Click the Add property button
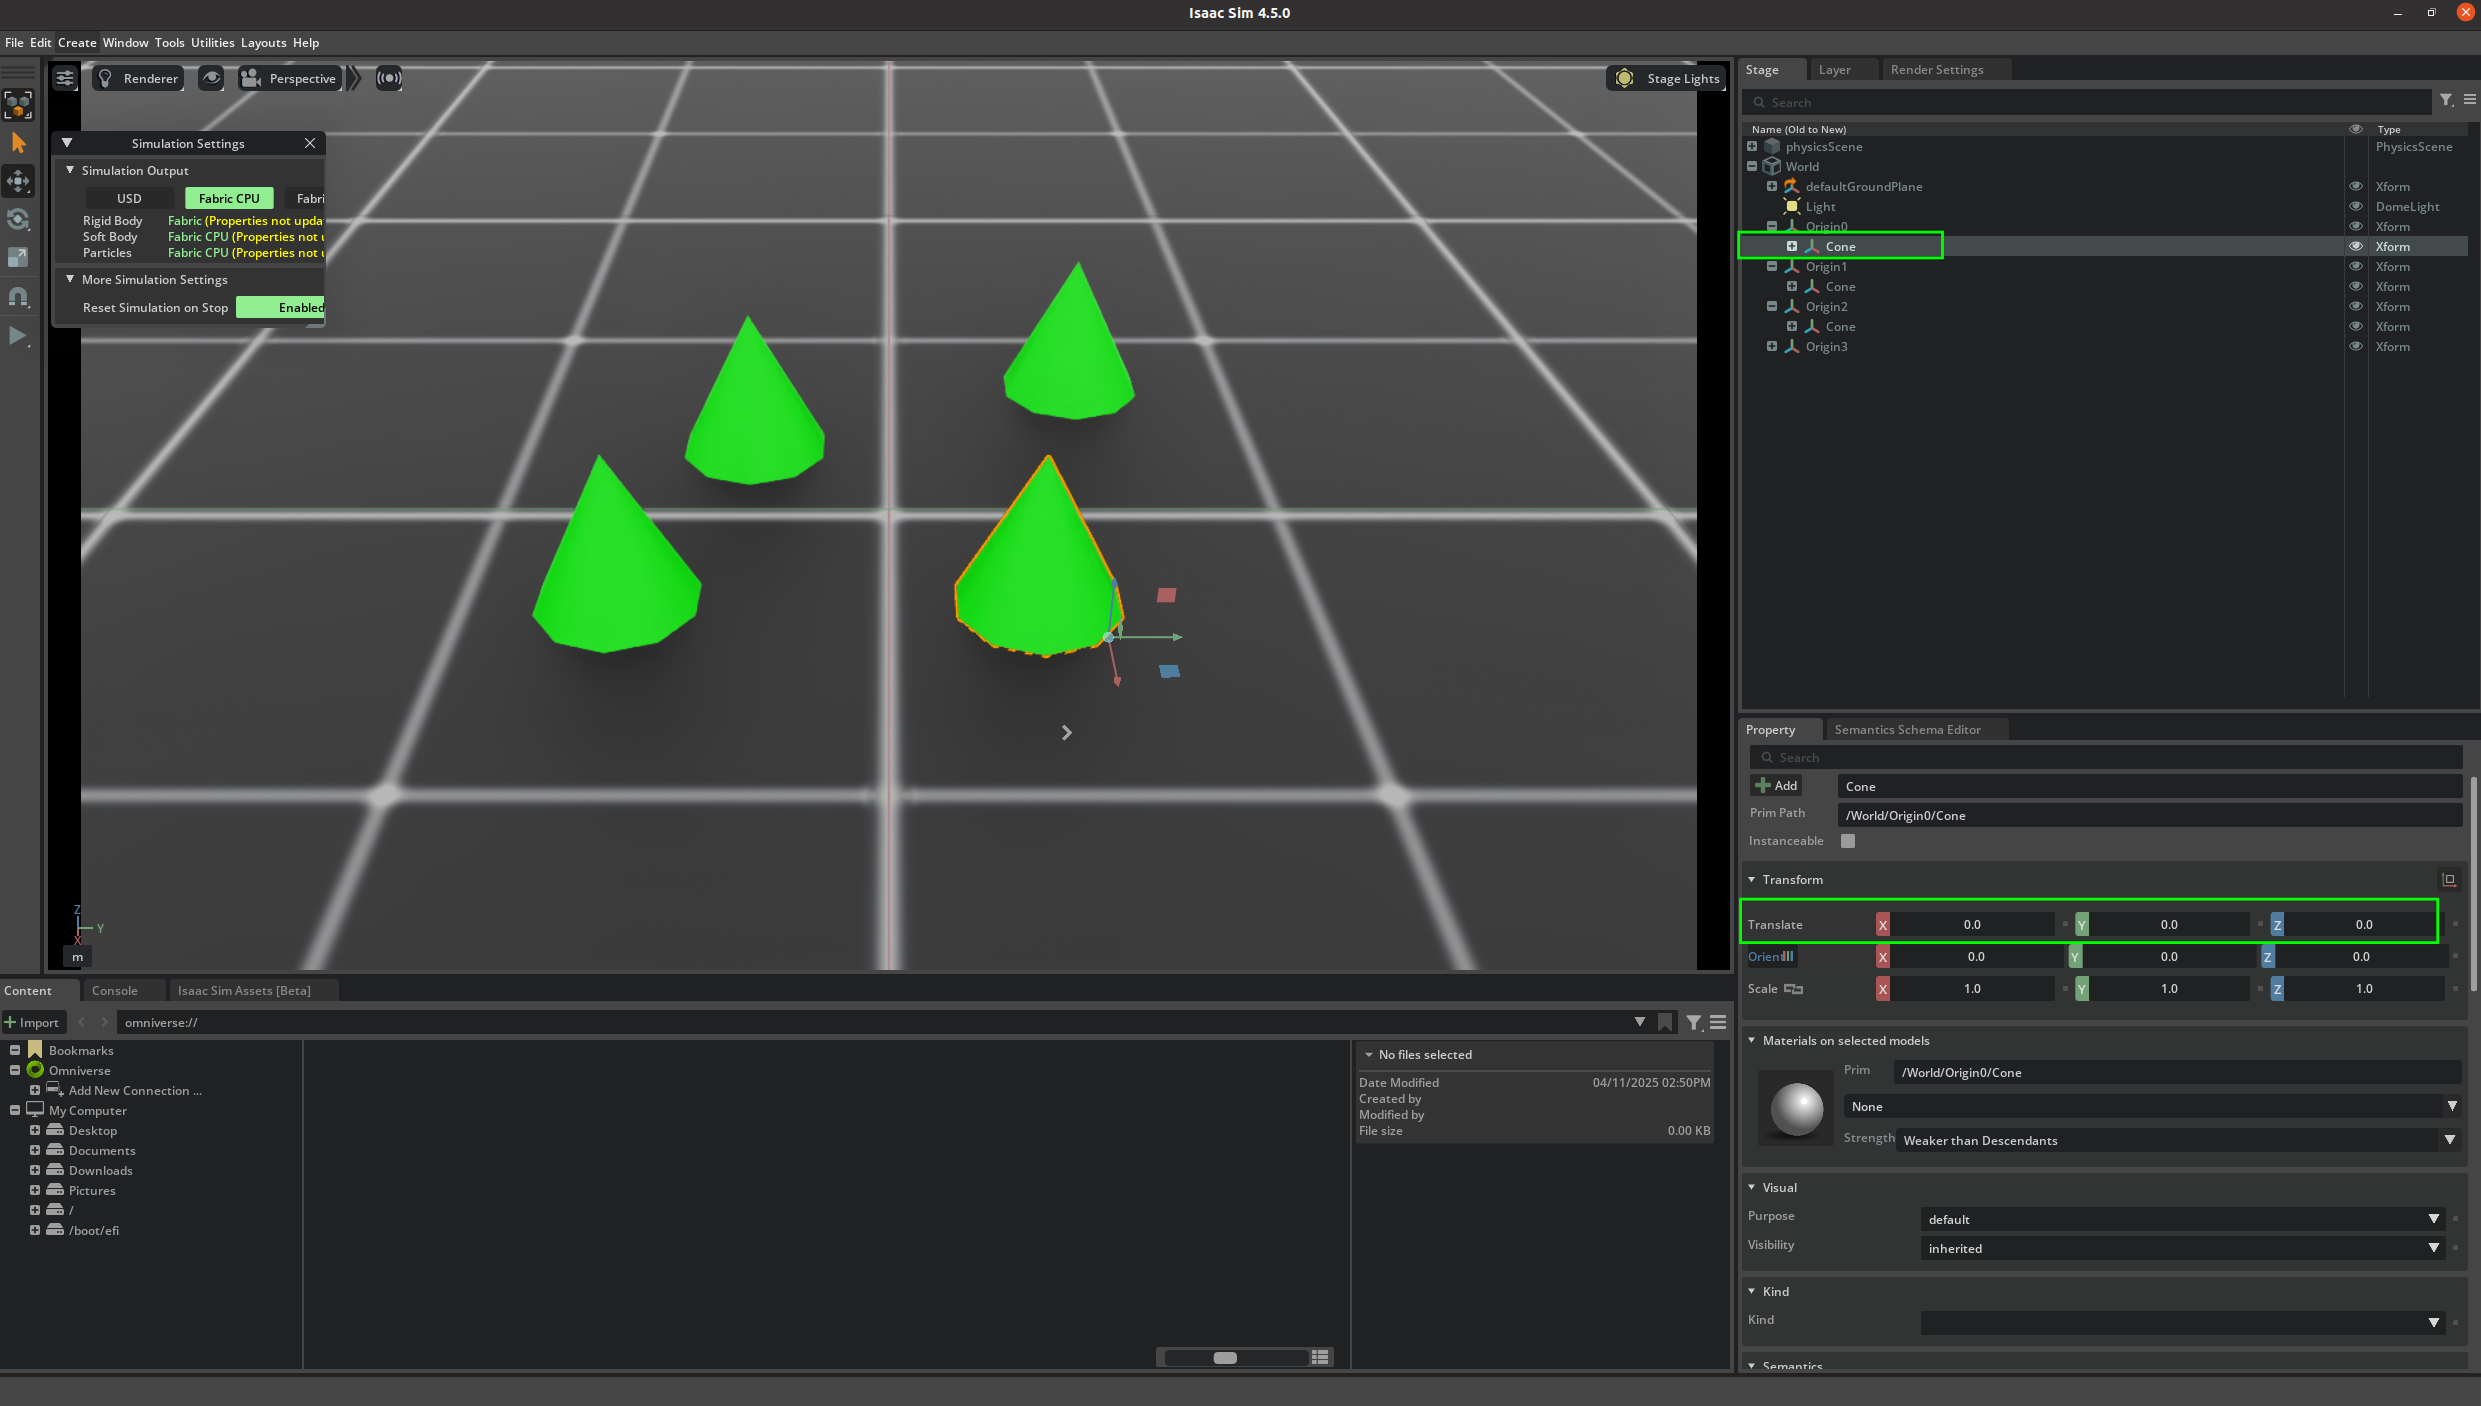This screenshot has height=1406, width=2481. pos(1776,786)
